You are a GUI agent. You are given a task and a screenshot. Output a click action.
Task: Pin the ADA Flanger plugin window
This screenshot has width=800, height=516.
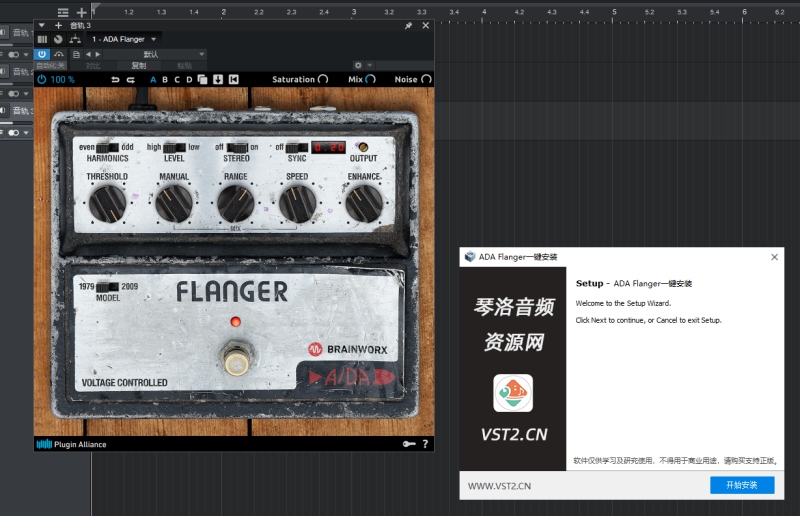coord(408,26)
